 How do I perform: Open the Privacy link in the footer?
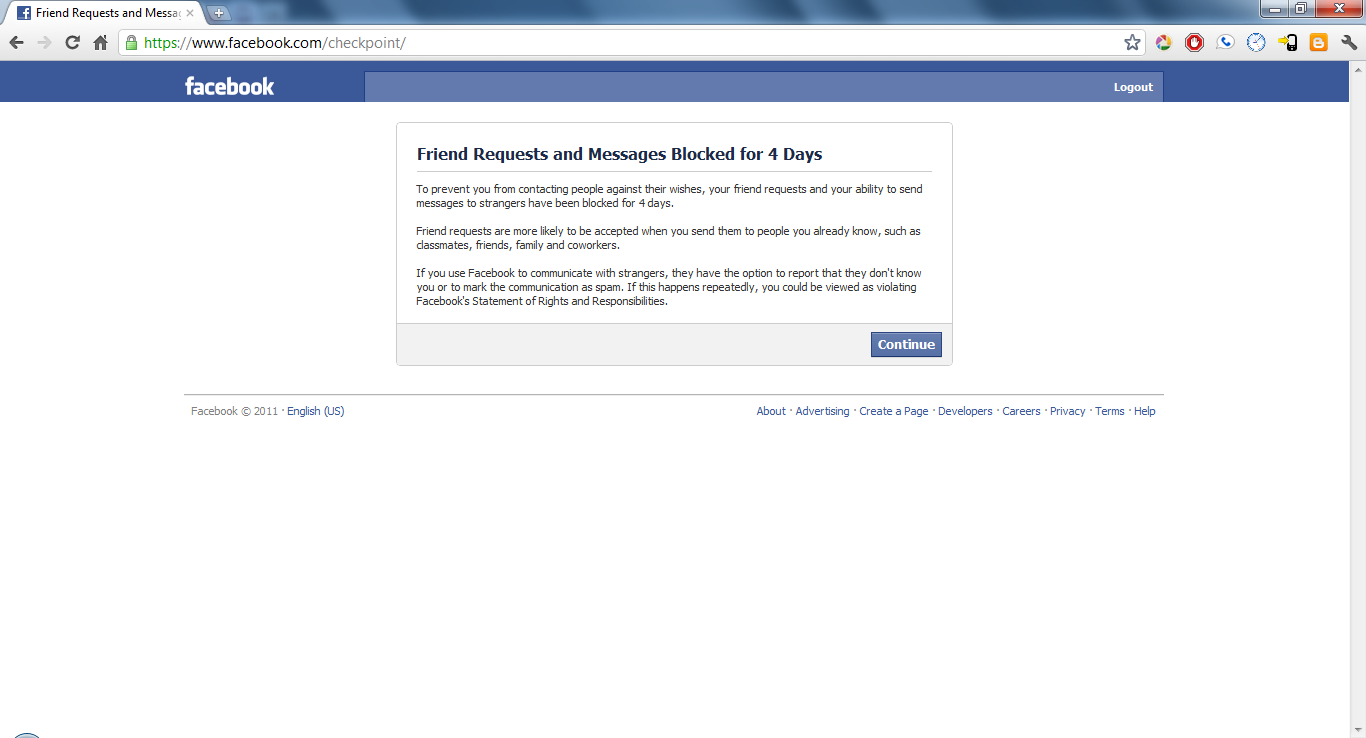click(1067, 411)
